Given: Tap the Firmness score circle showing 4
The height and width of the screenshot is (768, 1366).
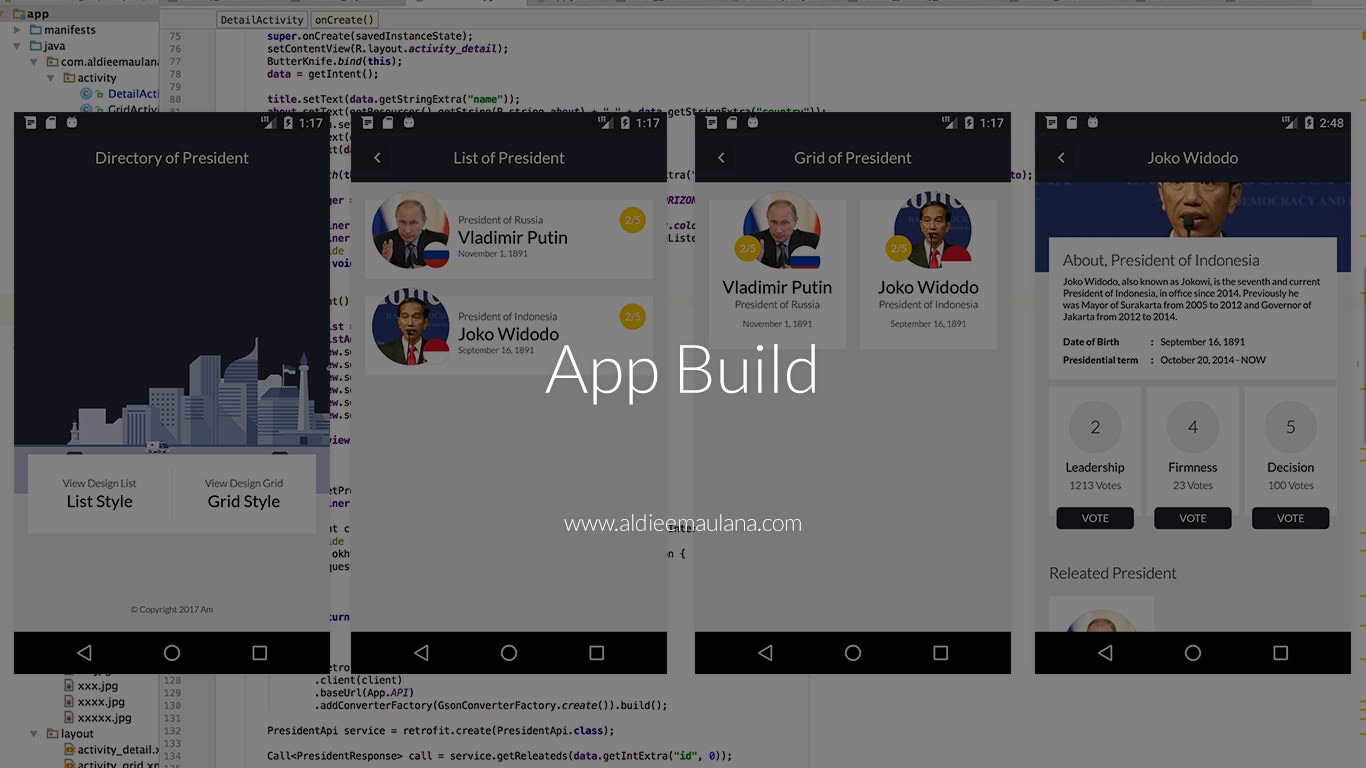Looking at the screenshot, I should pos(1193,427).
